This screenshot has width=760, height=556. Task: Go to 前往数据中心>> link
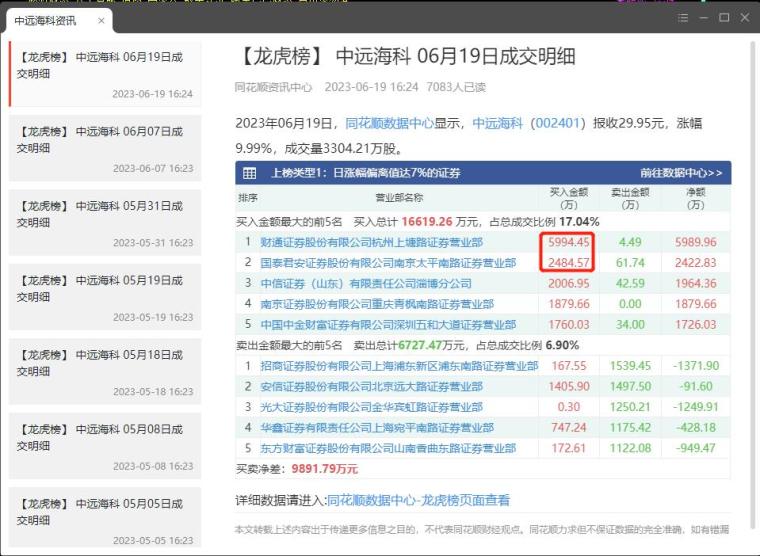[x=681, y=173]
